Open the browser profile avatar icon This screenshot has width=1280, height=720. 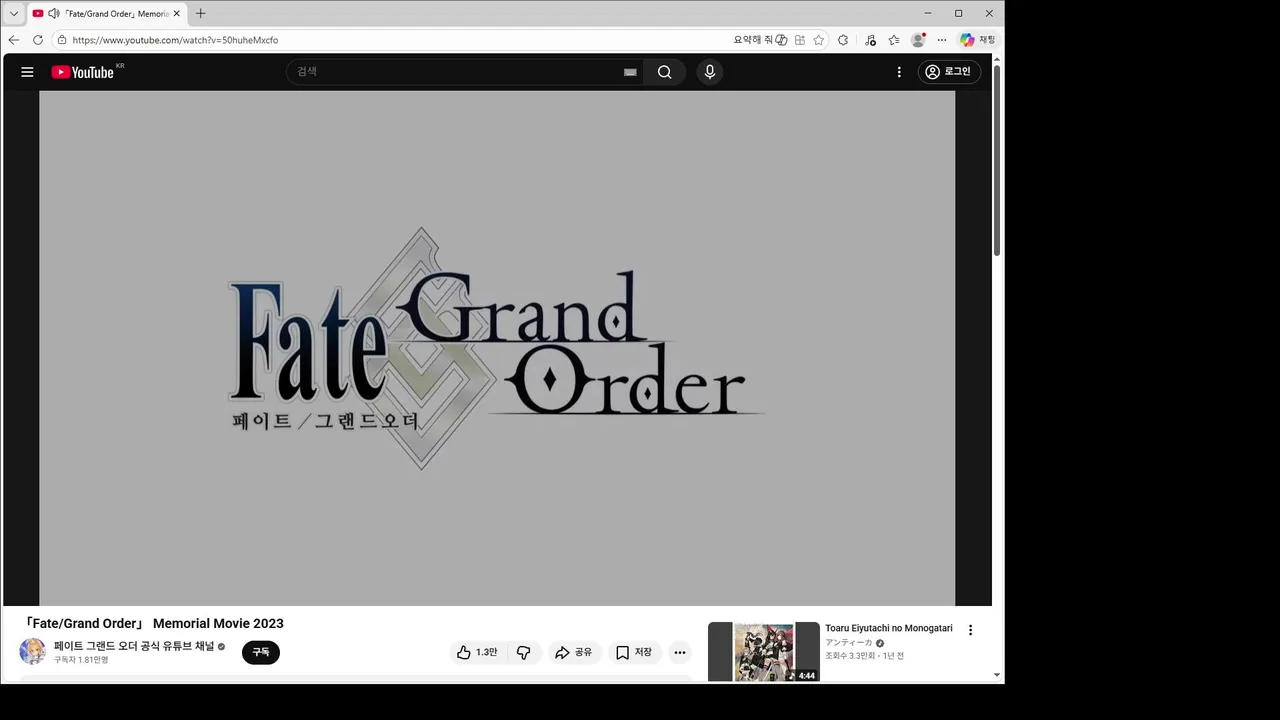pos(918,40)
